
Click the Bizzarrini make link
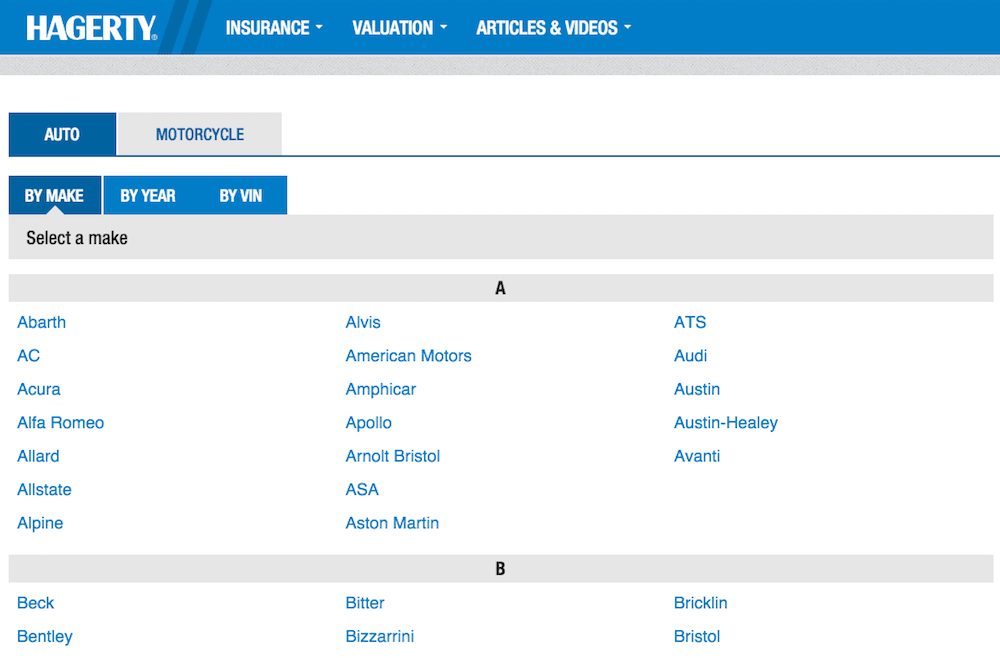(379, 636)
